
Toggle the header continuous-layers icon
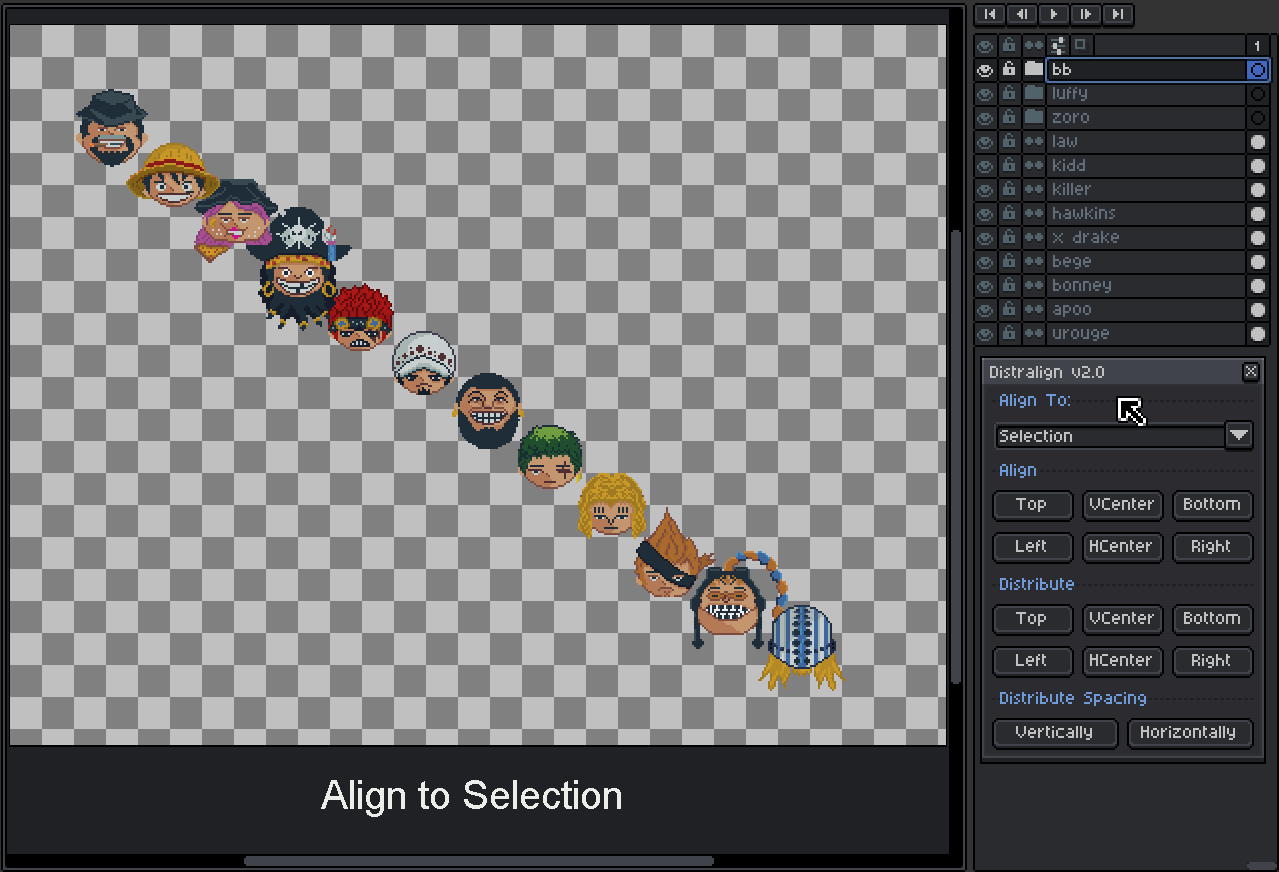pyautogui.click(x=1034, y=46)
